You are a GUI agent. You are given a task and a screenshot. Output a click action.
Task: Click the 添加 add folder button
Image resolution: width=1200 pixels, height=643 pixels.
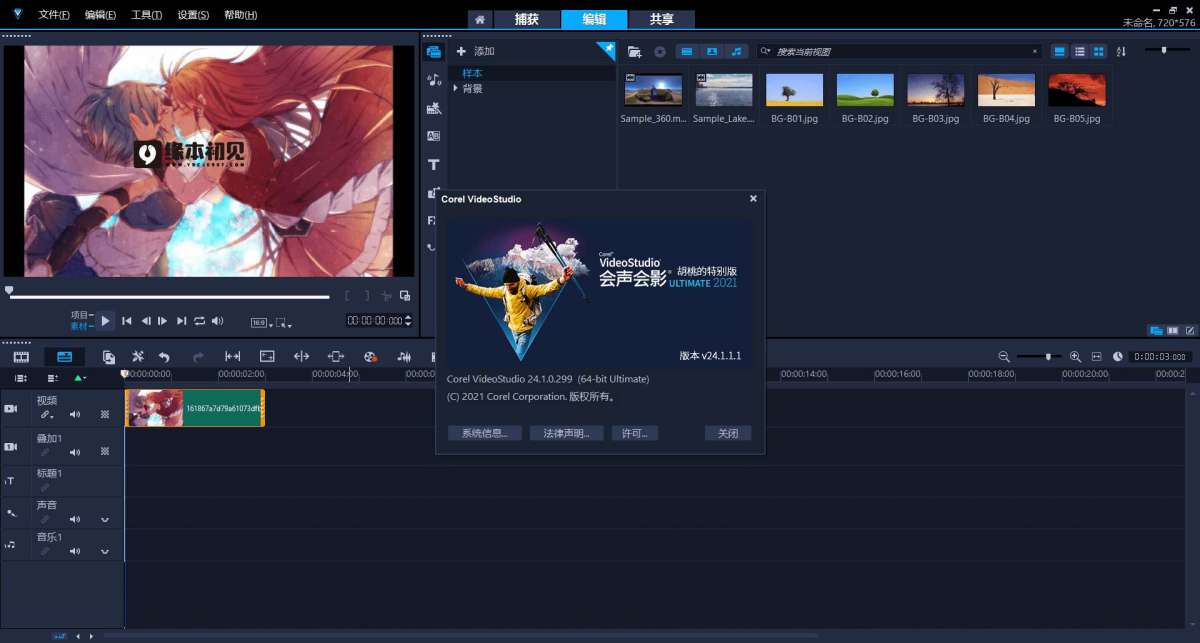[476, 51]
